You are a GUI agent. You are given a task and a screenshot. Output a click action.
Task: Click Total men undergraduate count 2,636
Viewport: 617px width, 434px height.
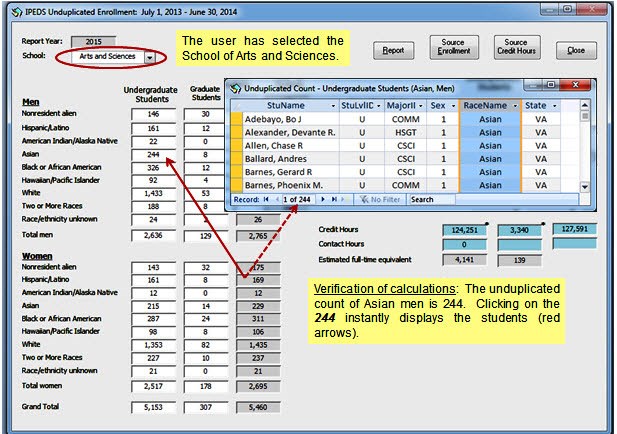pos(153,235)
